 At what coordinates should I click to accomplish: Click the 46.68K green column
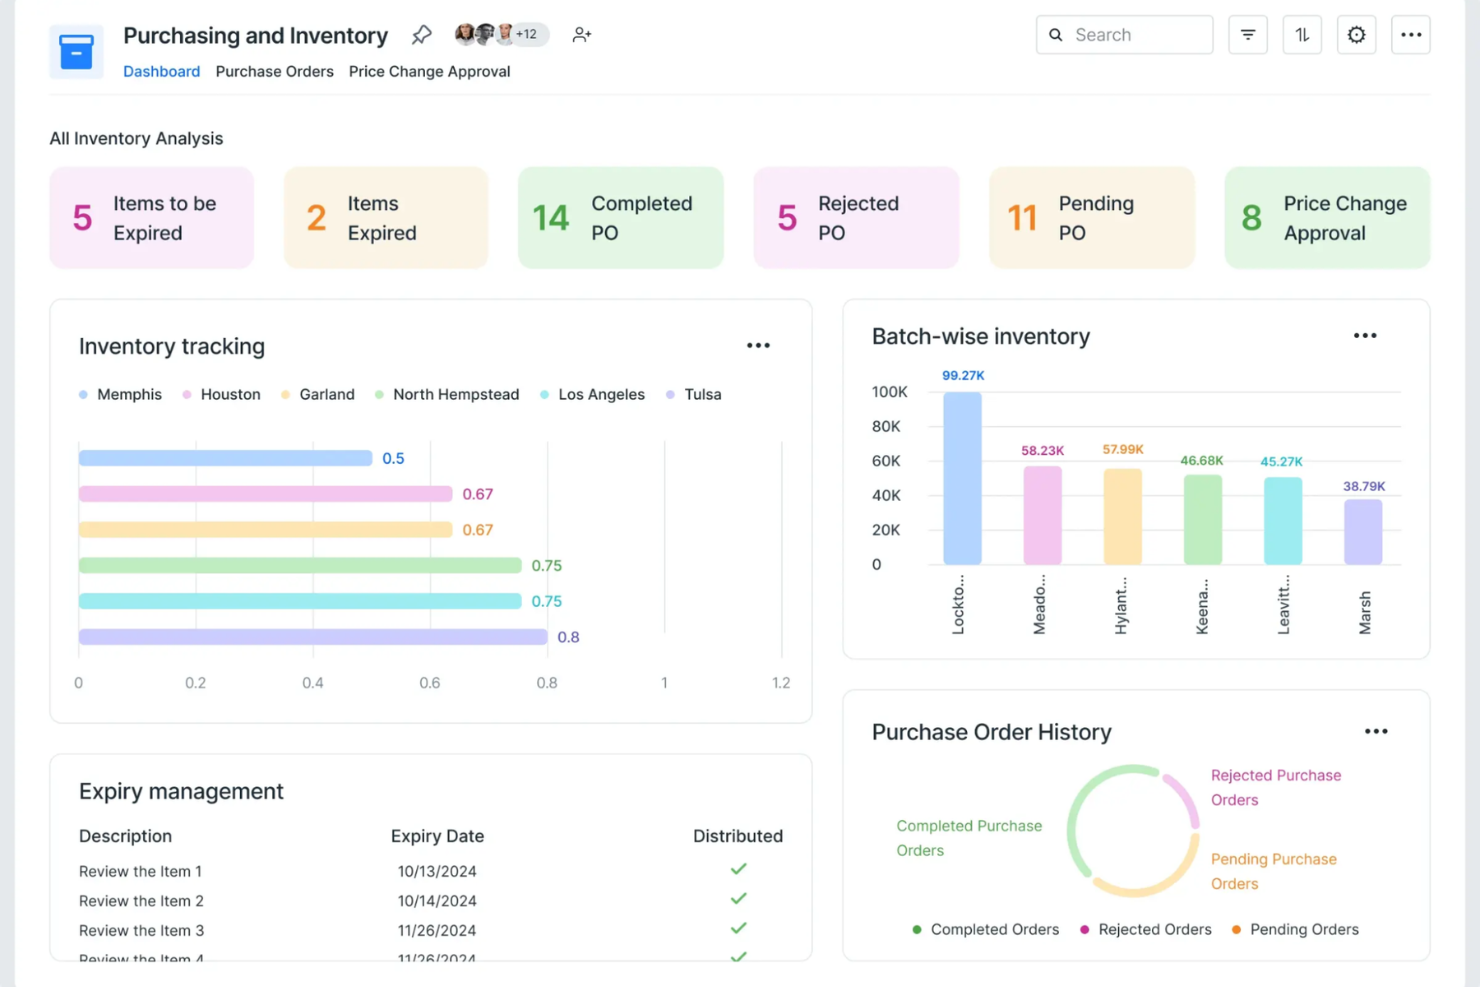click(1202, 520)
